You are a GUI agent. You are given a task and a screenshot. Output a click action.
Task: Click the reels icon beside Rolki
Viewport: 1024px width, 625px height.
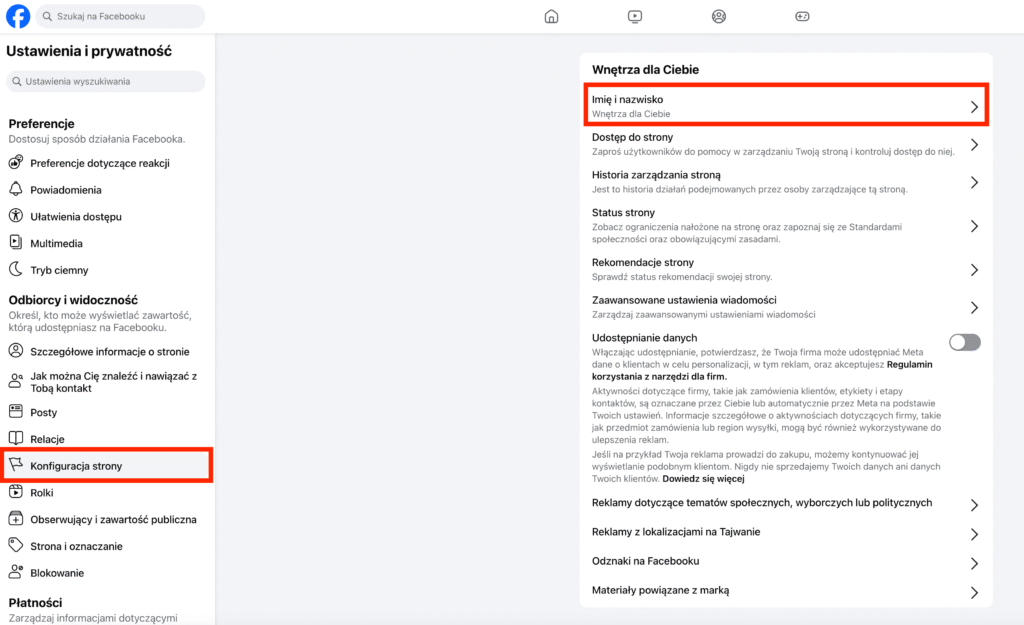point(16,492)
